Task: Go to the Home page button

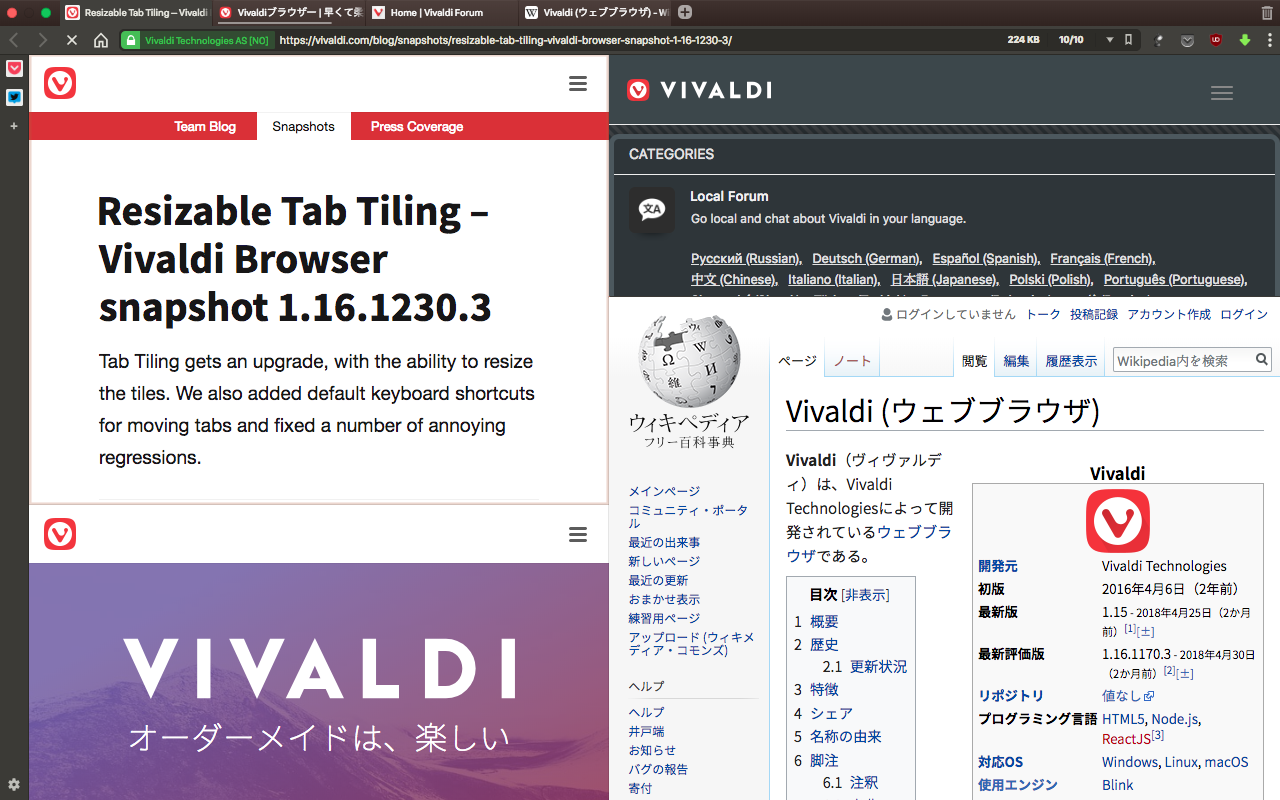Action: (101, 40)
